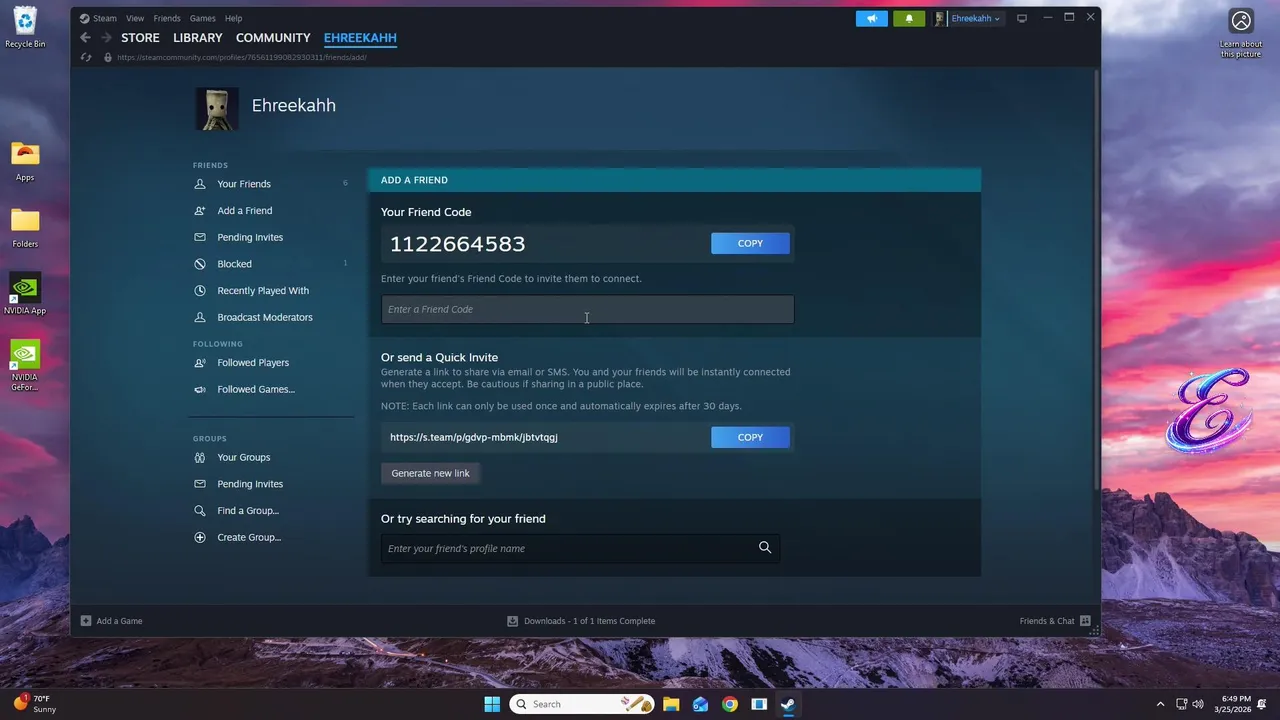Open Your Groups
Viewport: 1280px width, 720px height.
click(x=244, y=457)
